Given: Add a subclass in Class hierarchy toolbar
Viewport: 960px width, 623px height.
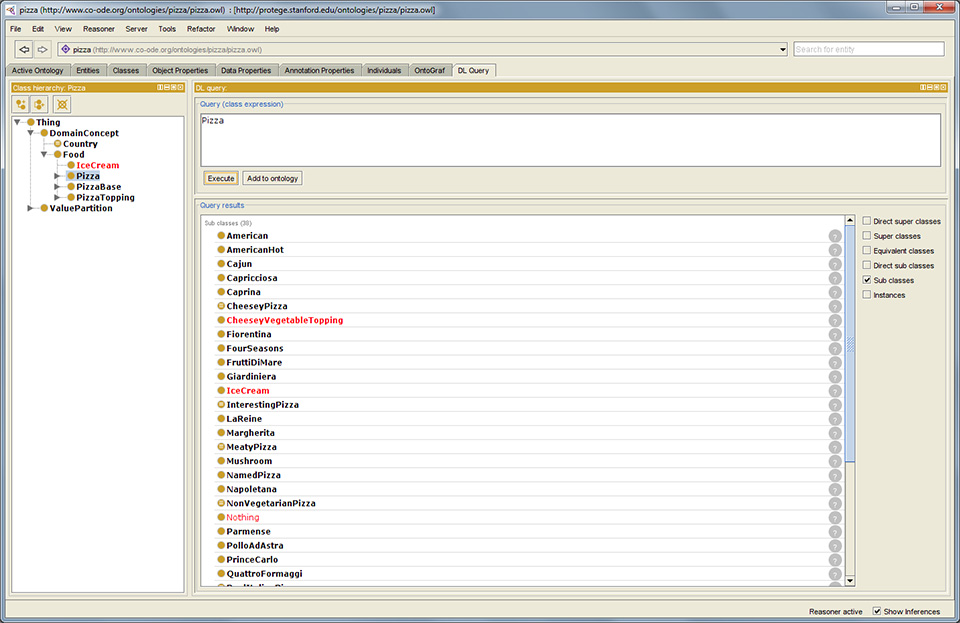Looking at the screenshot, I should (21, 105).
